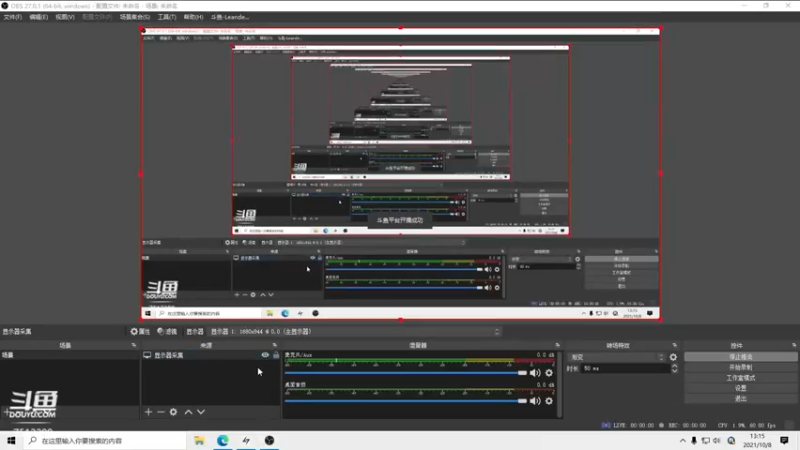Screen dimensions: 800x450
Task: Toggle 工作室模式 studio mode button
Action: pyautogui.click(x=740, y=378)
